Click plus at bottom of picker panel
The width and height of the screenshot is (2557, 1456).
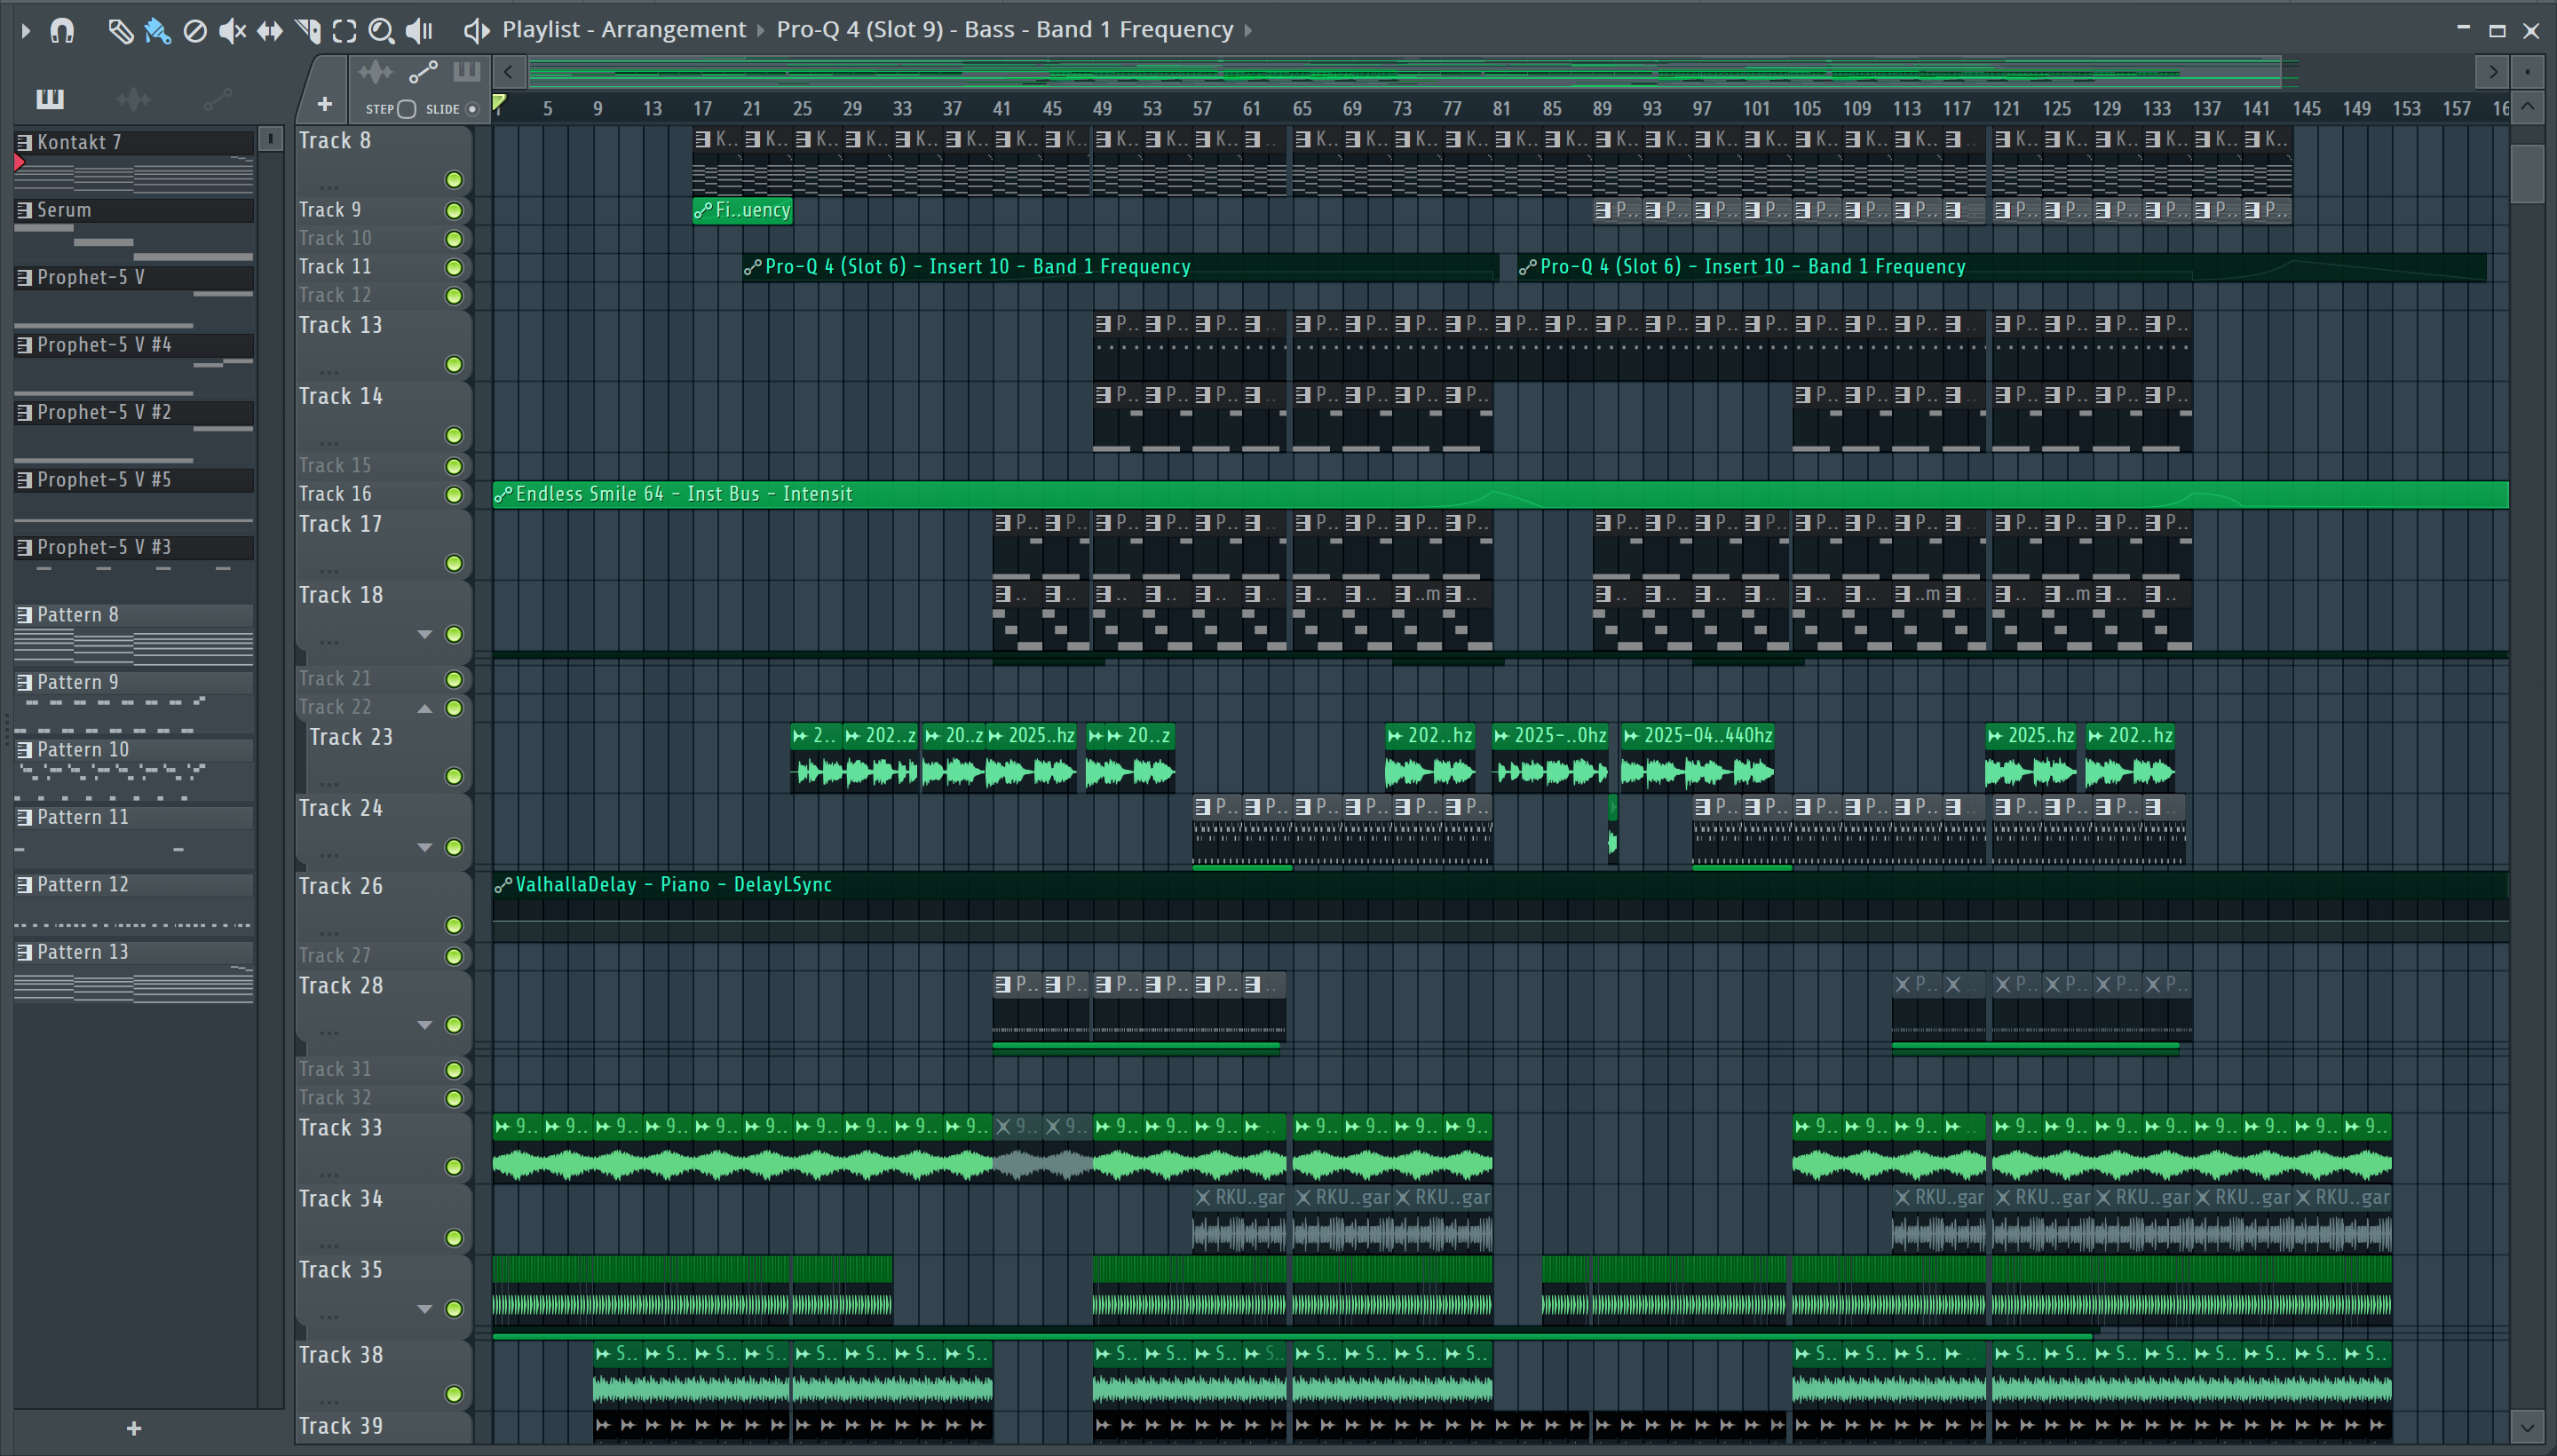[x=134, y=1428]
